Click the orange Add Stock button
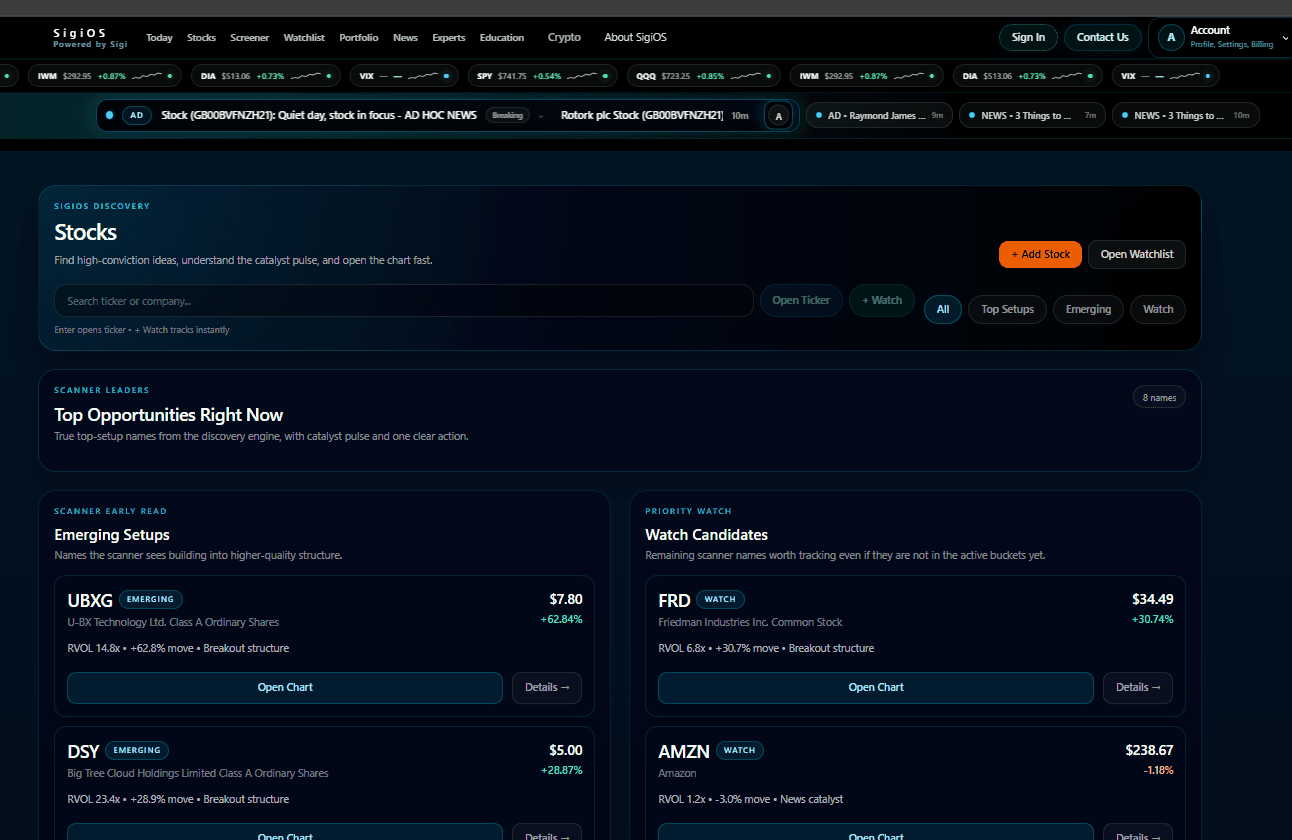 pyautogui.click(x=1040, y=254)
